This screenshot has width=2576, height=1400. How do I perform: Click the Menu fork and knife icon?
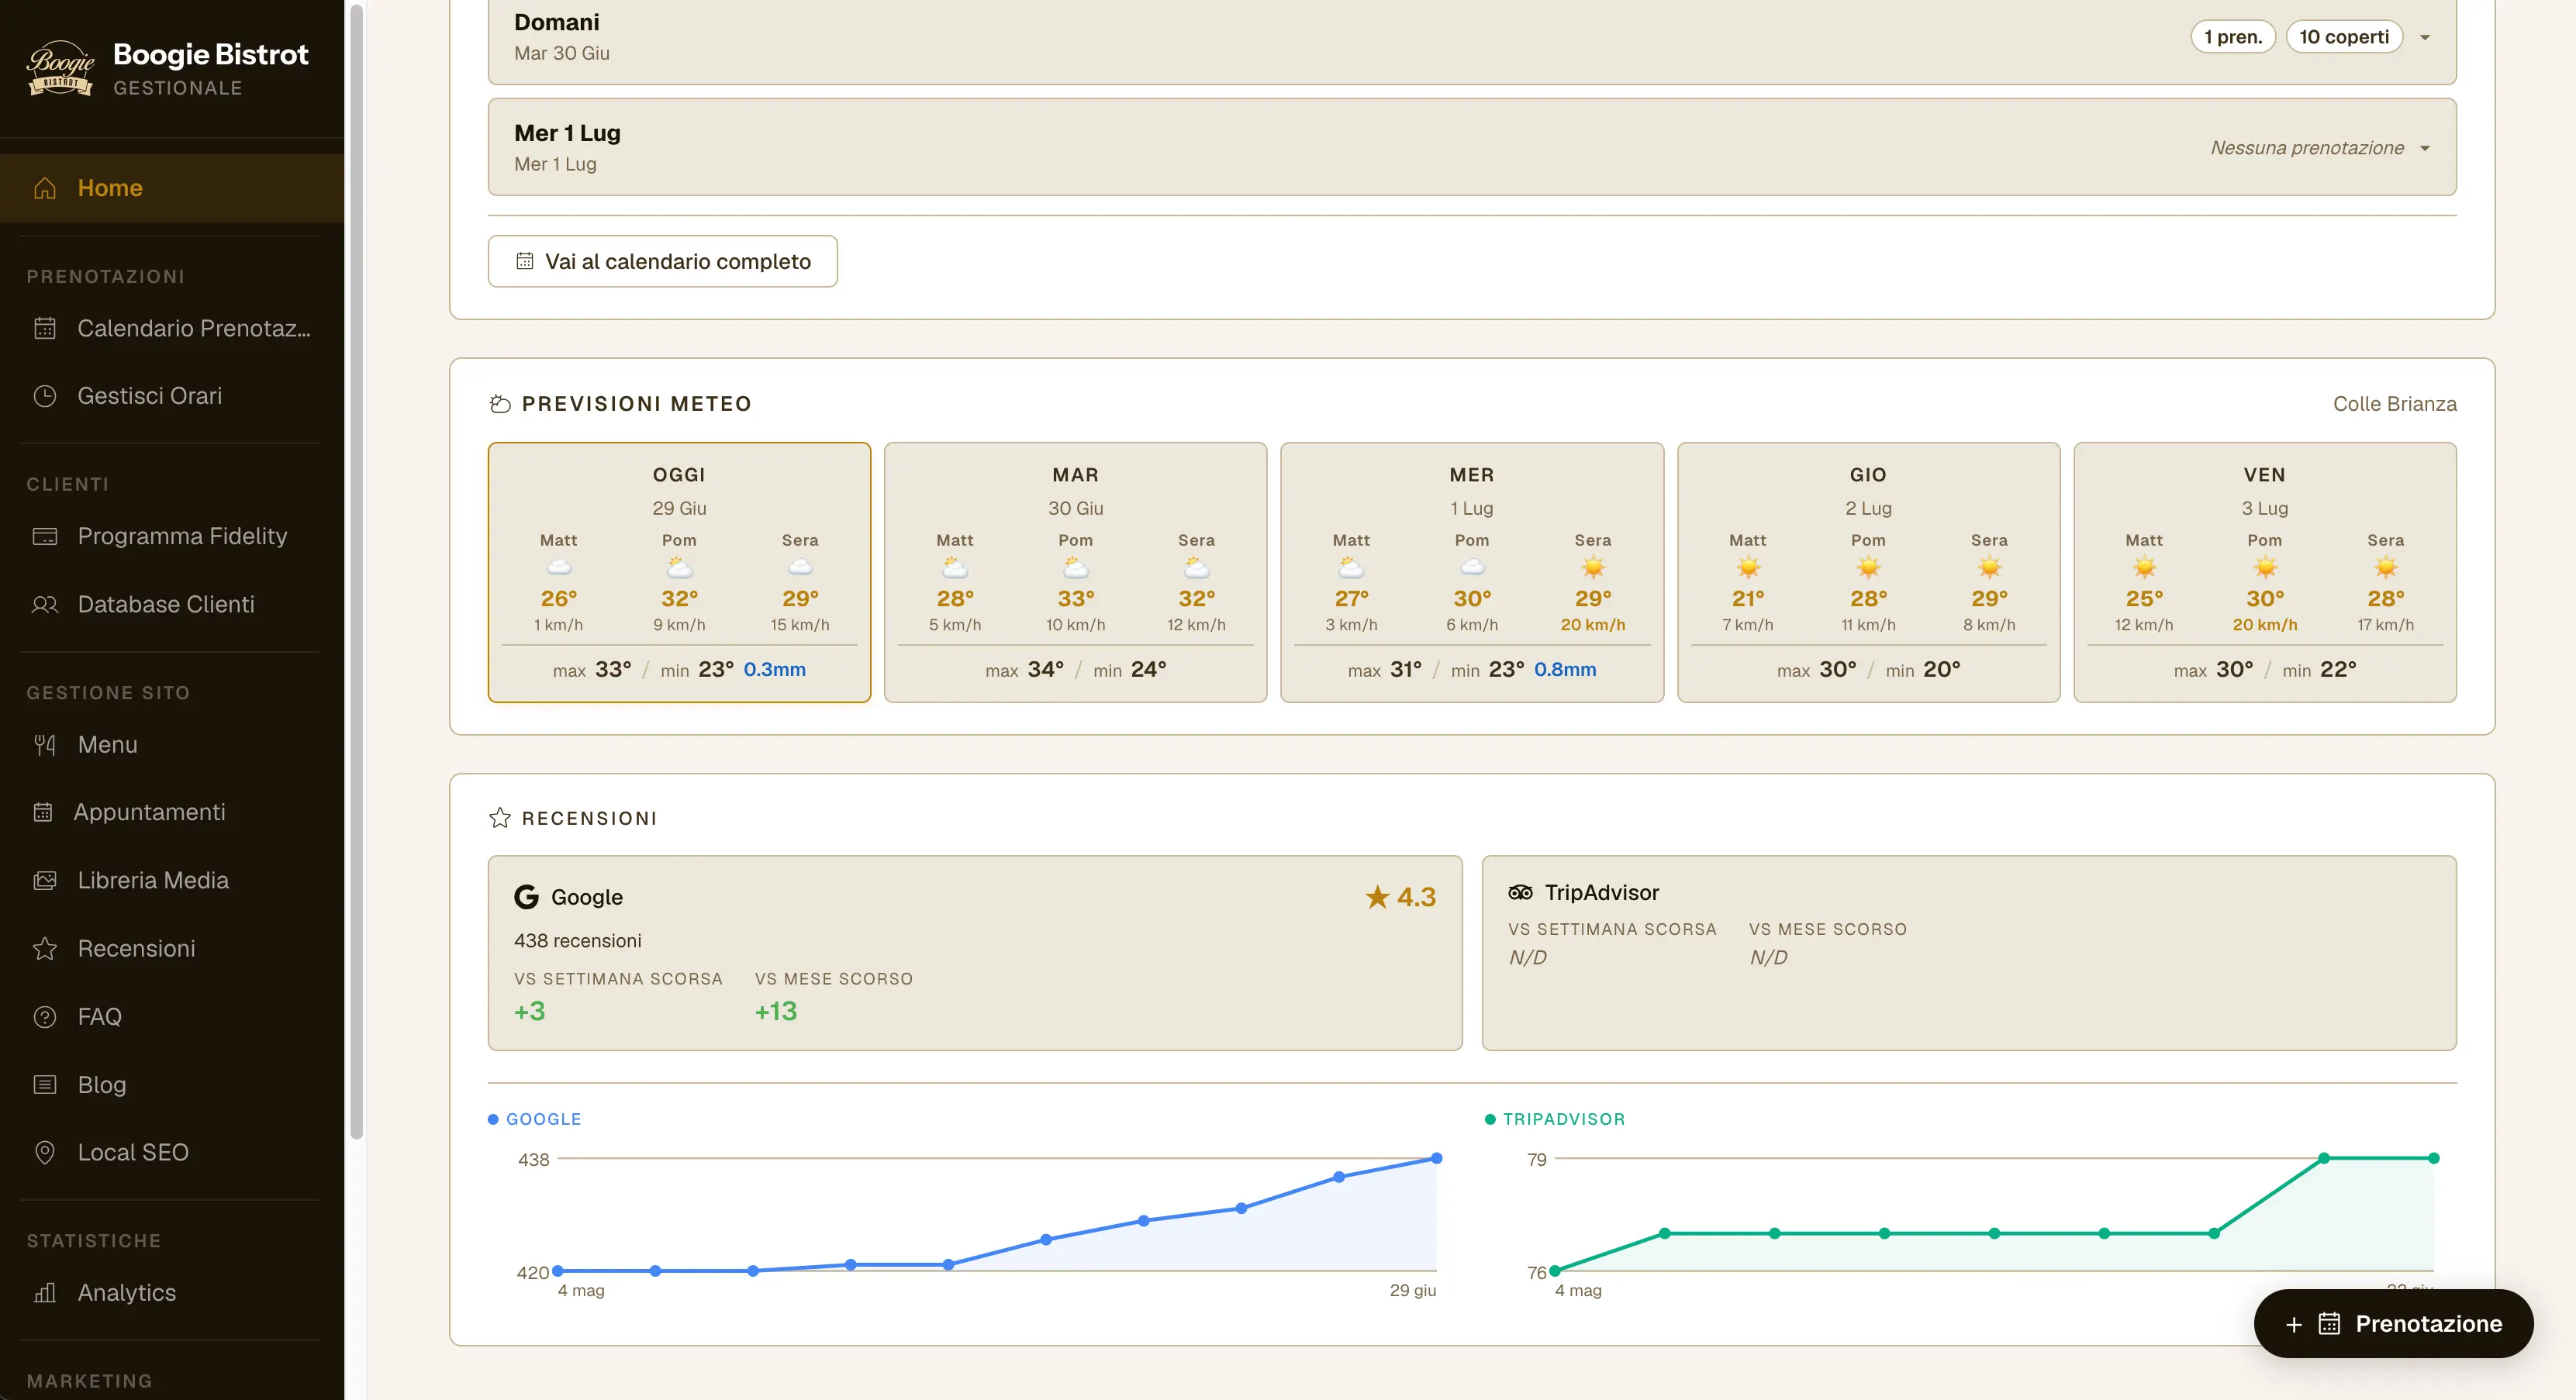click(45, 744)
